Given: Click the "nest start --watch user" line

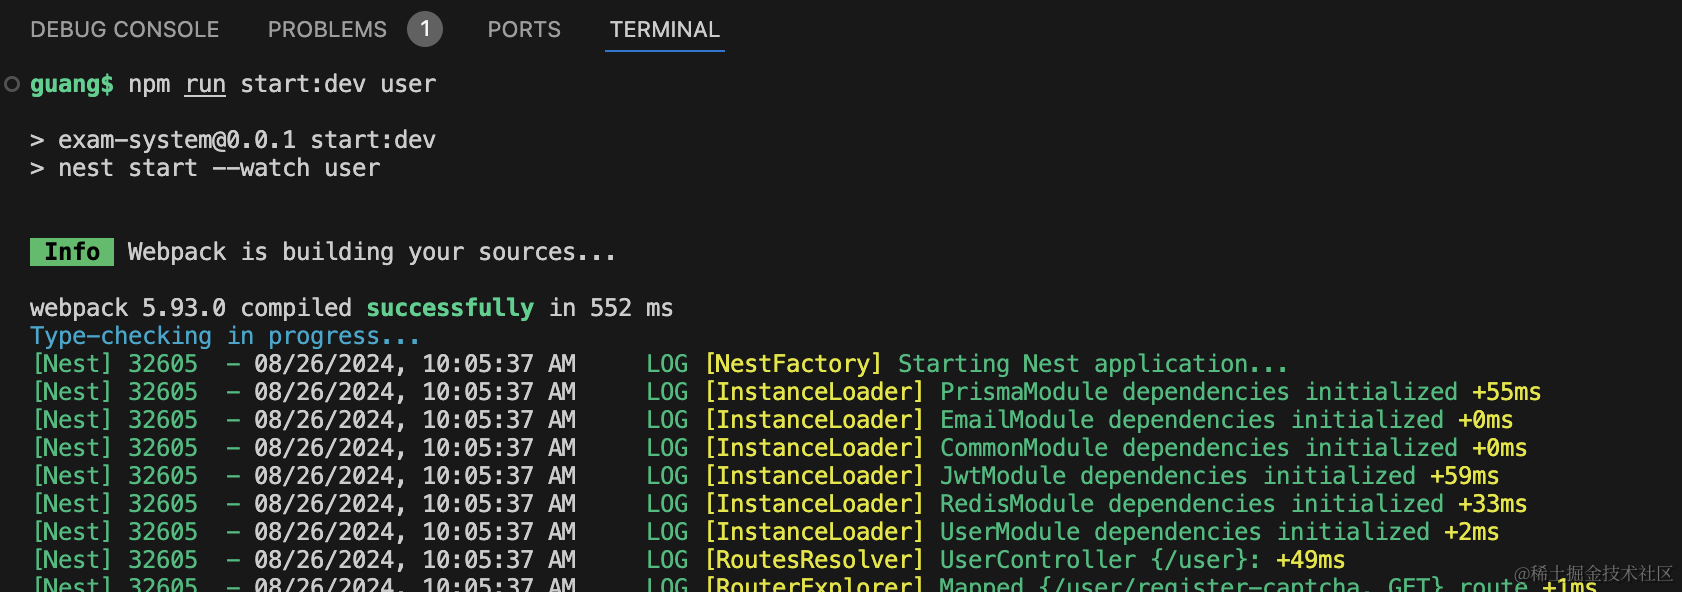Looking at the screenshot, I should (218, 168).
